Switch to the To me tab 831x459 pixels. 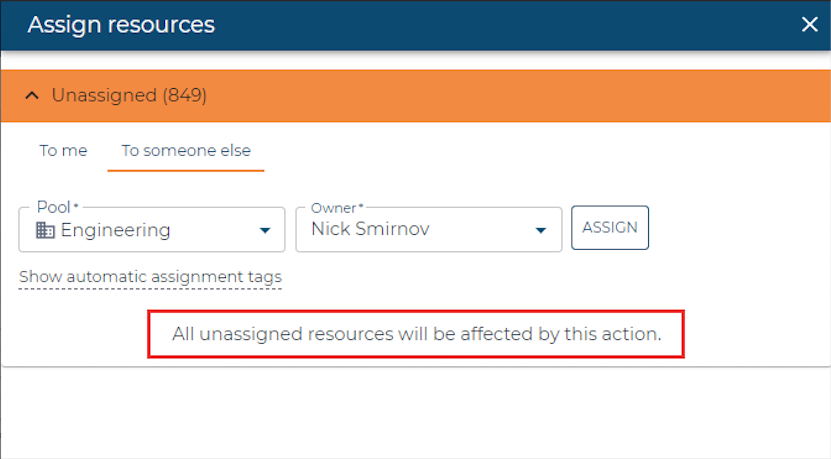63,151
